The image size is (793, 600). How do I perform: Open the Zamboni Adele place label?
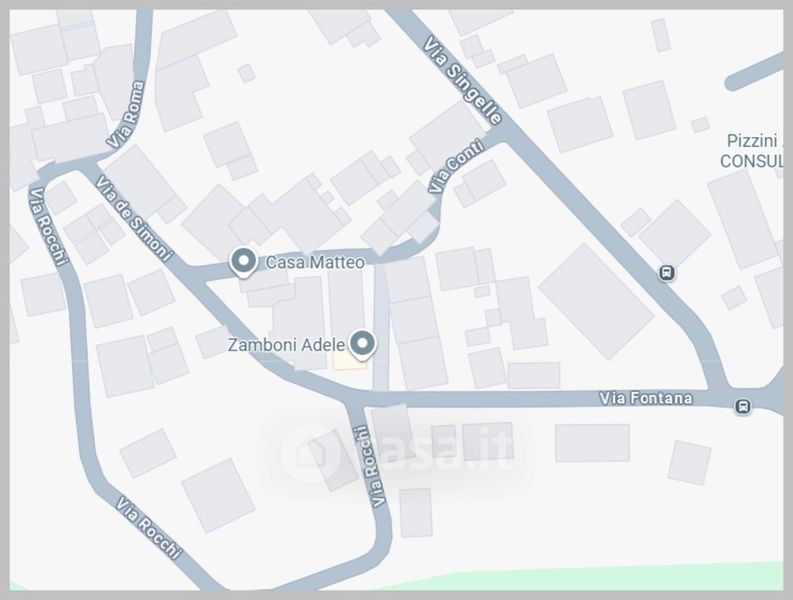pyautogui.click(x=286, y=345)
